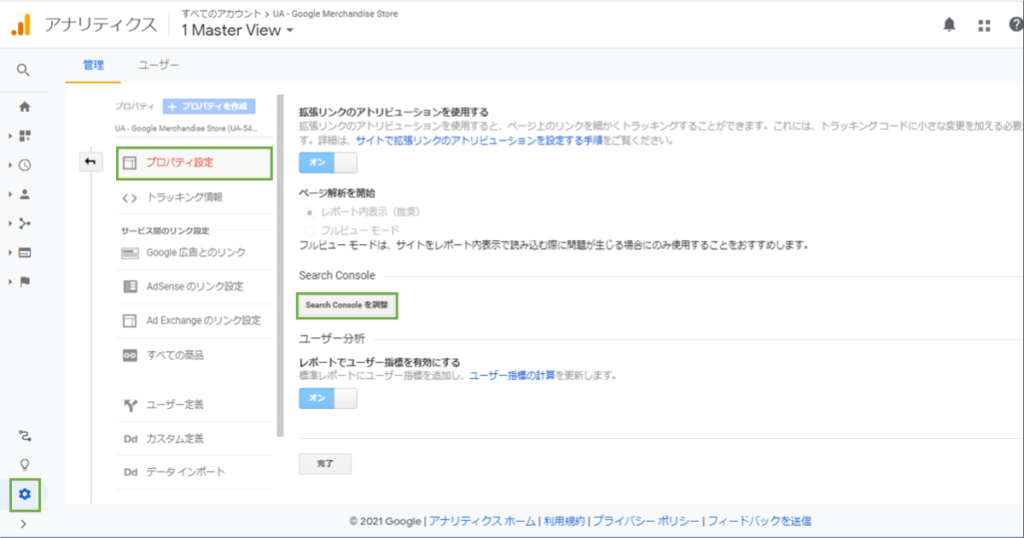This screenshot has width=1024, height=538.
Task: Open トラッキング情報 menu item
Action: 195,197
